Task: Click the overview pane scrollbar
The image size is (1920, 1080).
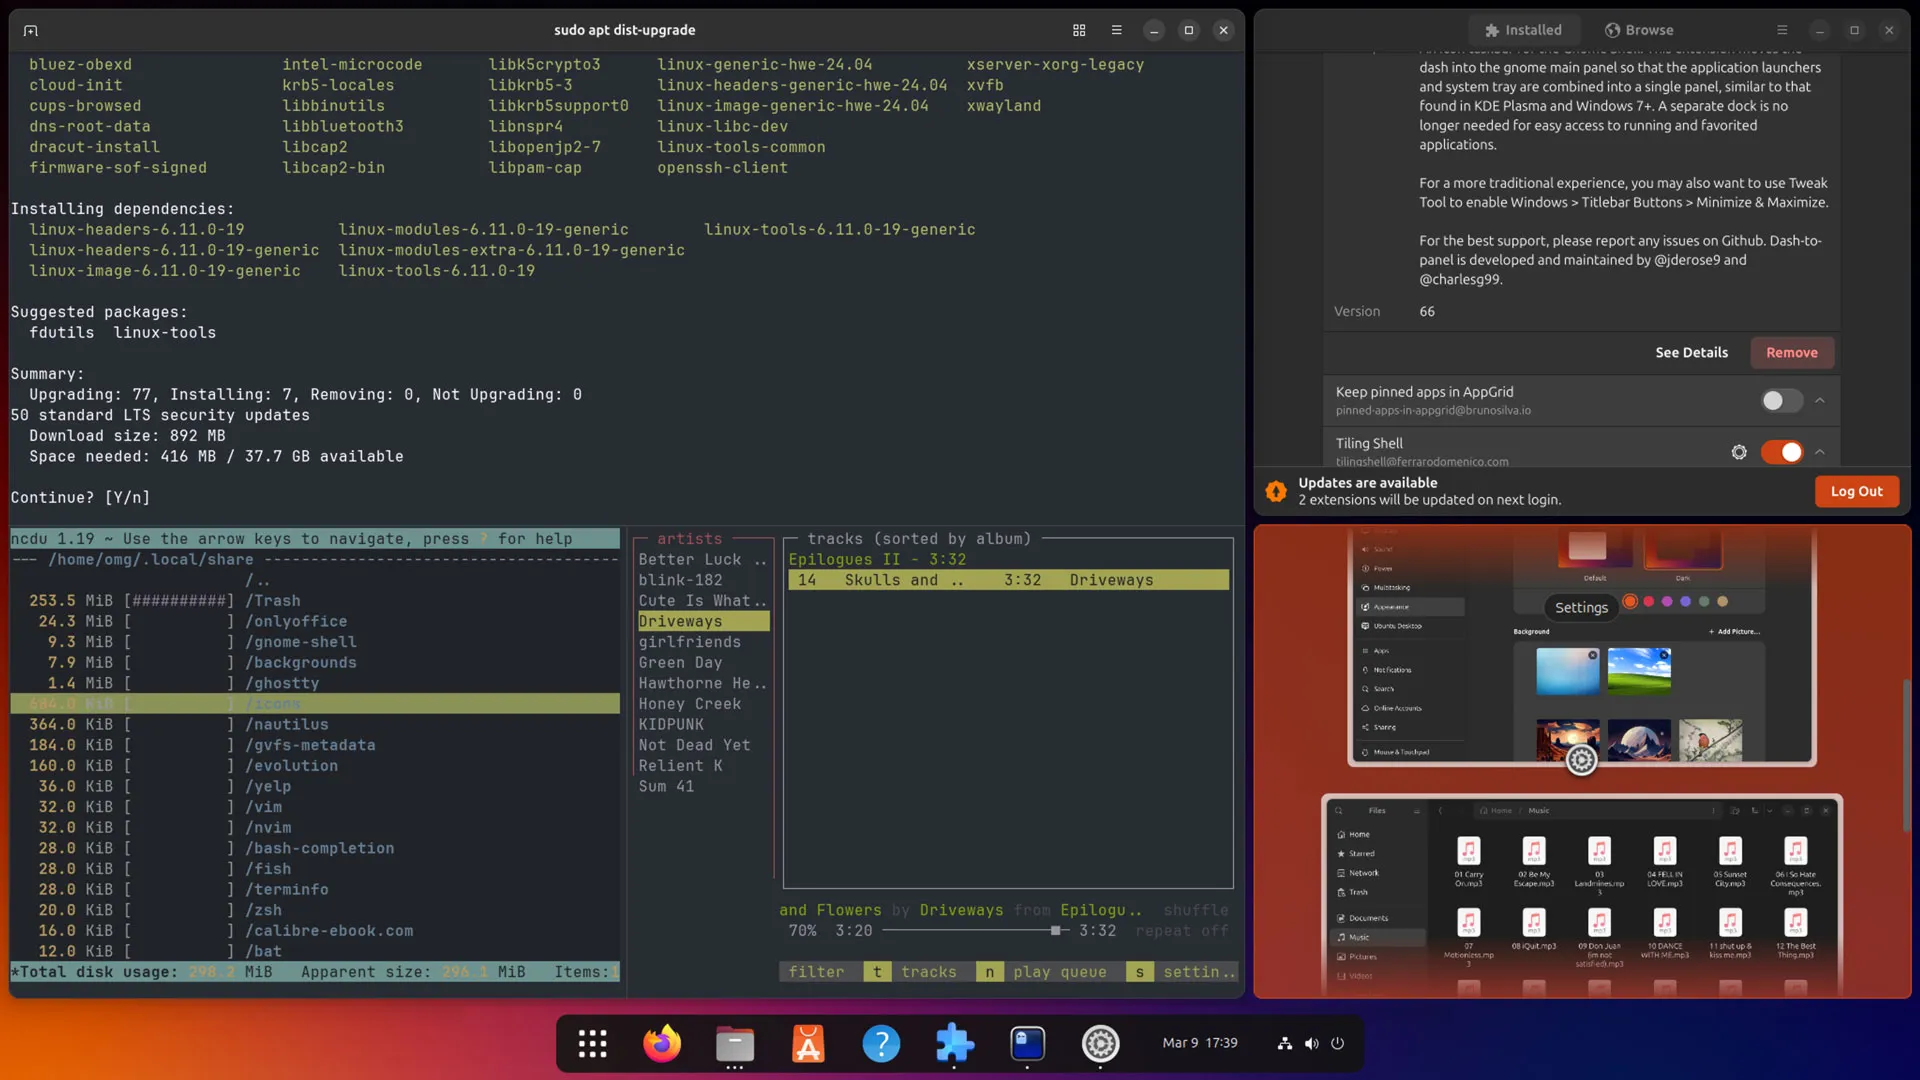Action: pos(1907,755)
